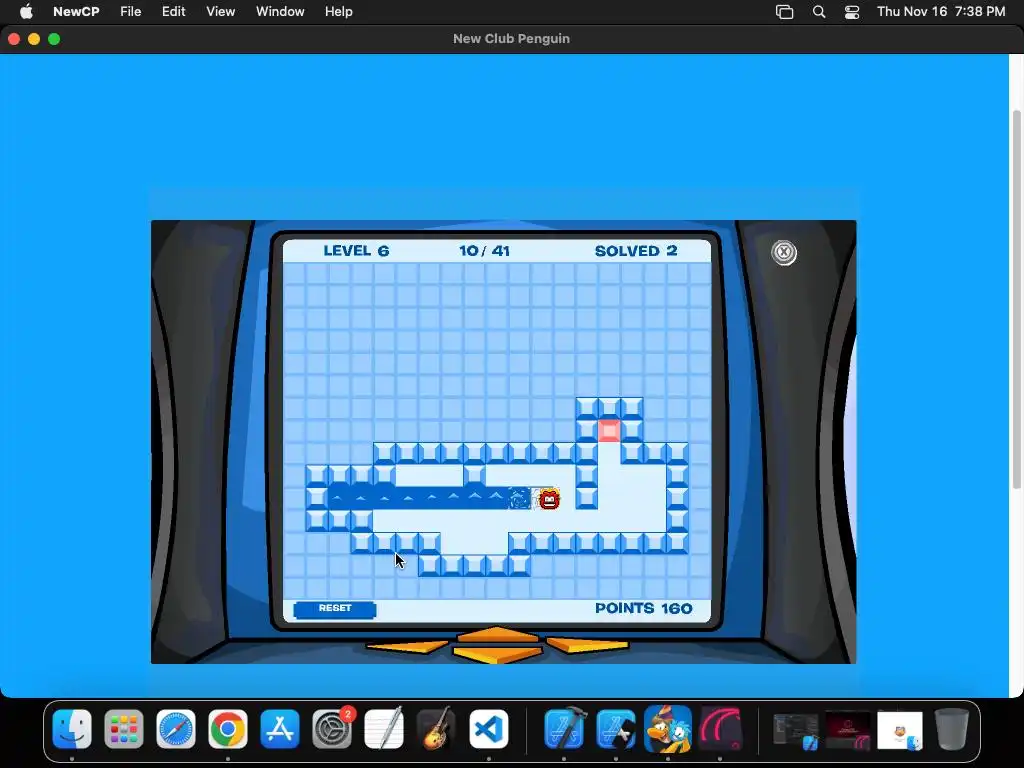
Task: Click the vertical scrollbar of the window
Action: [1017, 299]
